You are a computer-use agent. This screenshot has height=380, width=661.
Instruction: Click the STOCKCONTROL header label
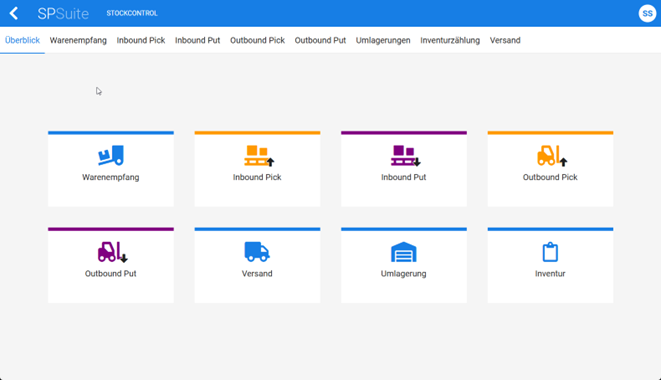132,13
